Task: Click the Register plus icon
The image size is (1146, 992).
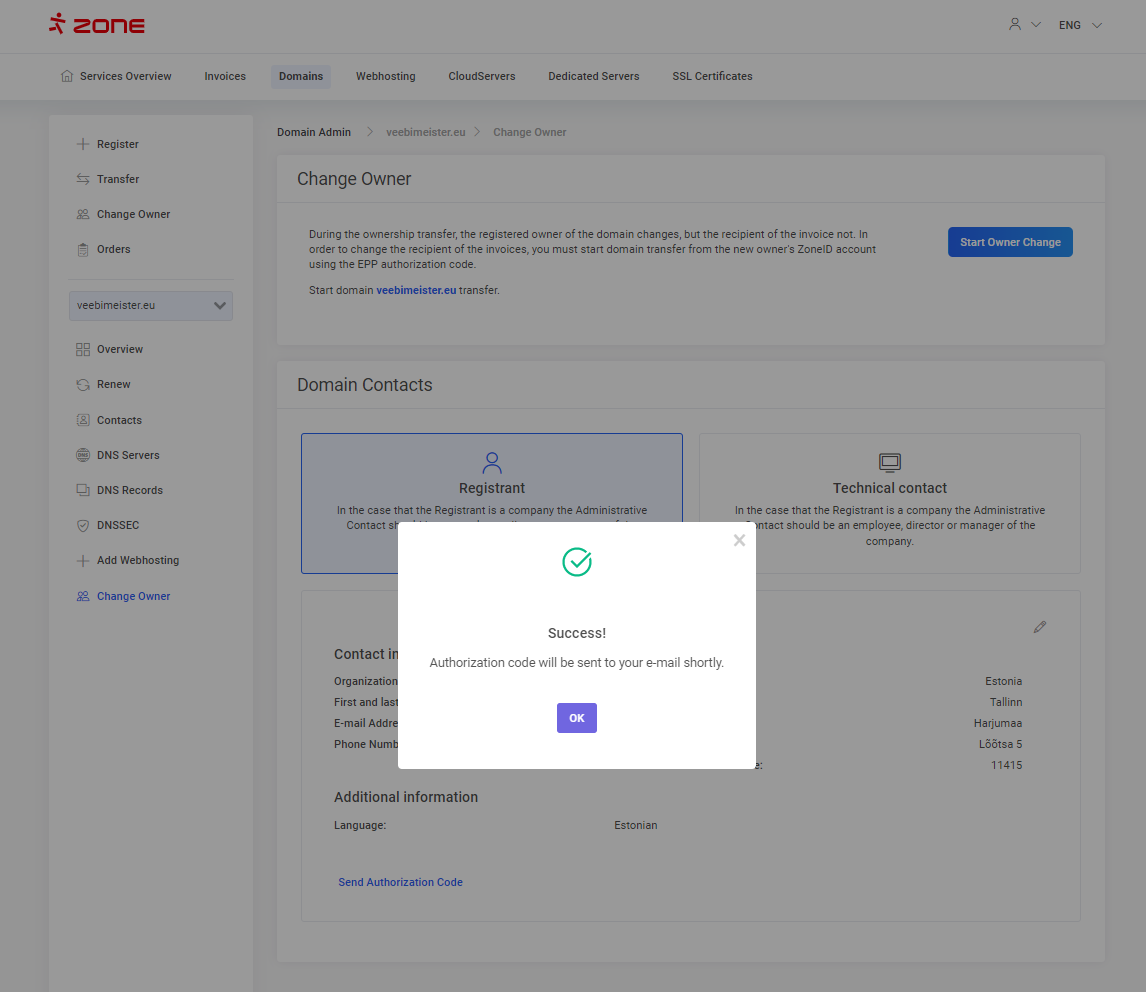Action: [x=83, y=144]
